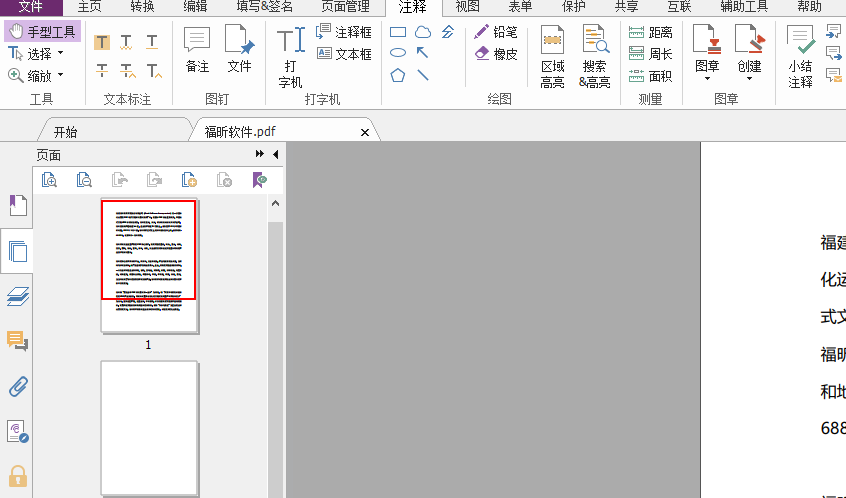Switch to the Home (主页) tab

89,7
